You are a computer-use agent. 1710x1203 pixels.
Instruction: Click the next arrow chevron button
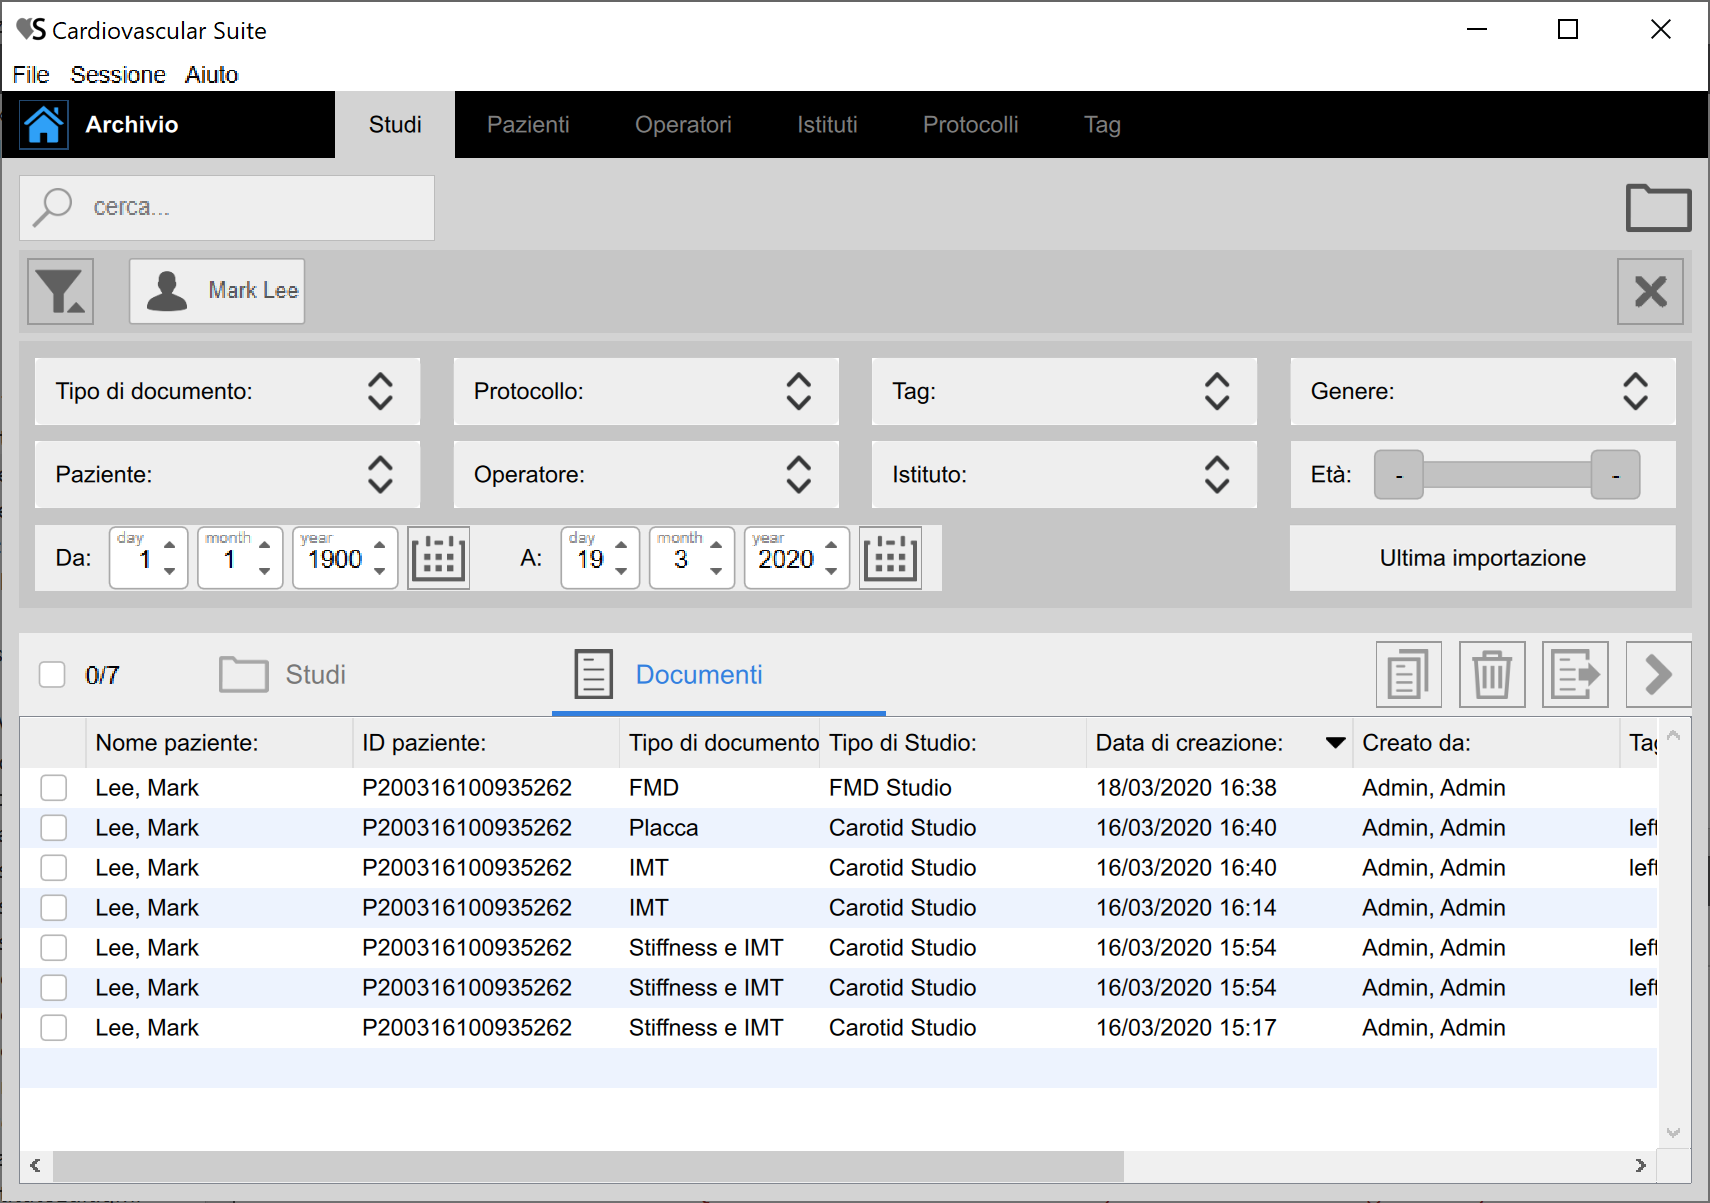coord(1658,675)
